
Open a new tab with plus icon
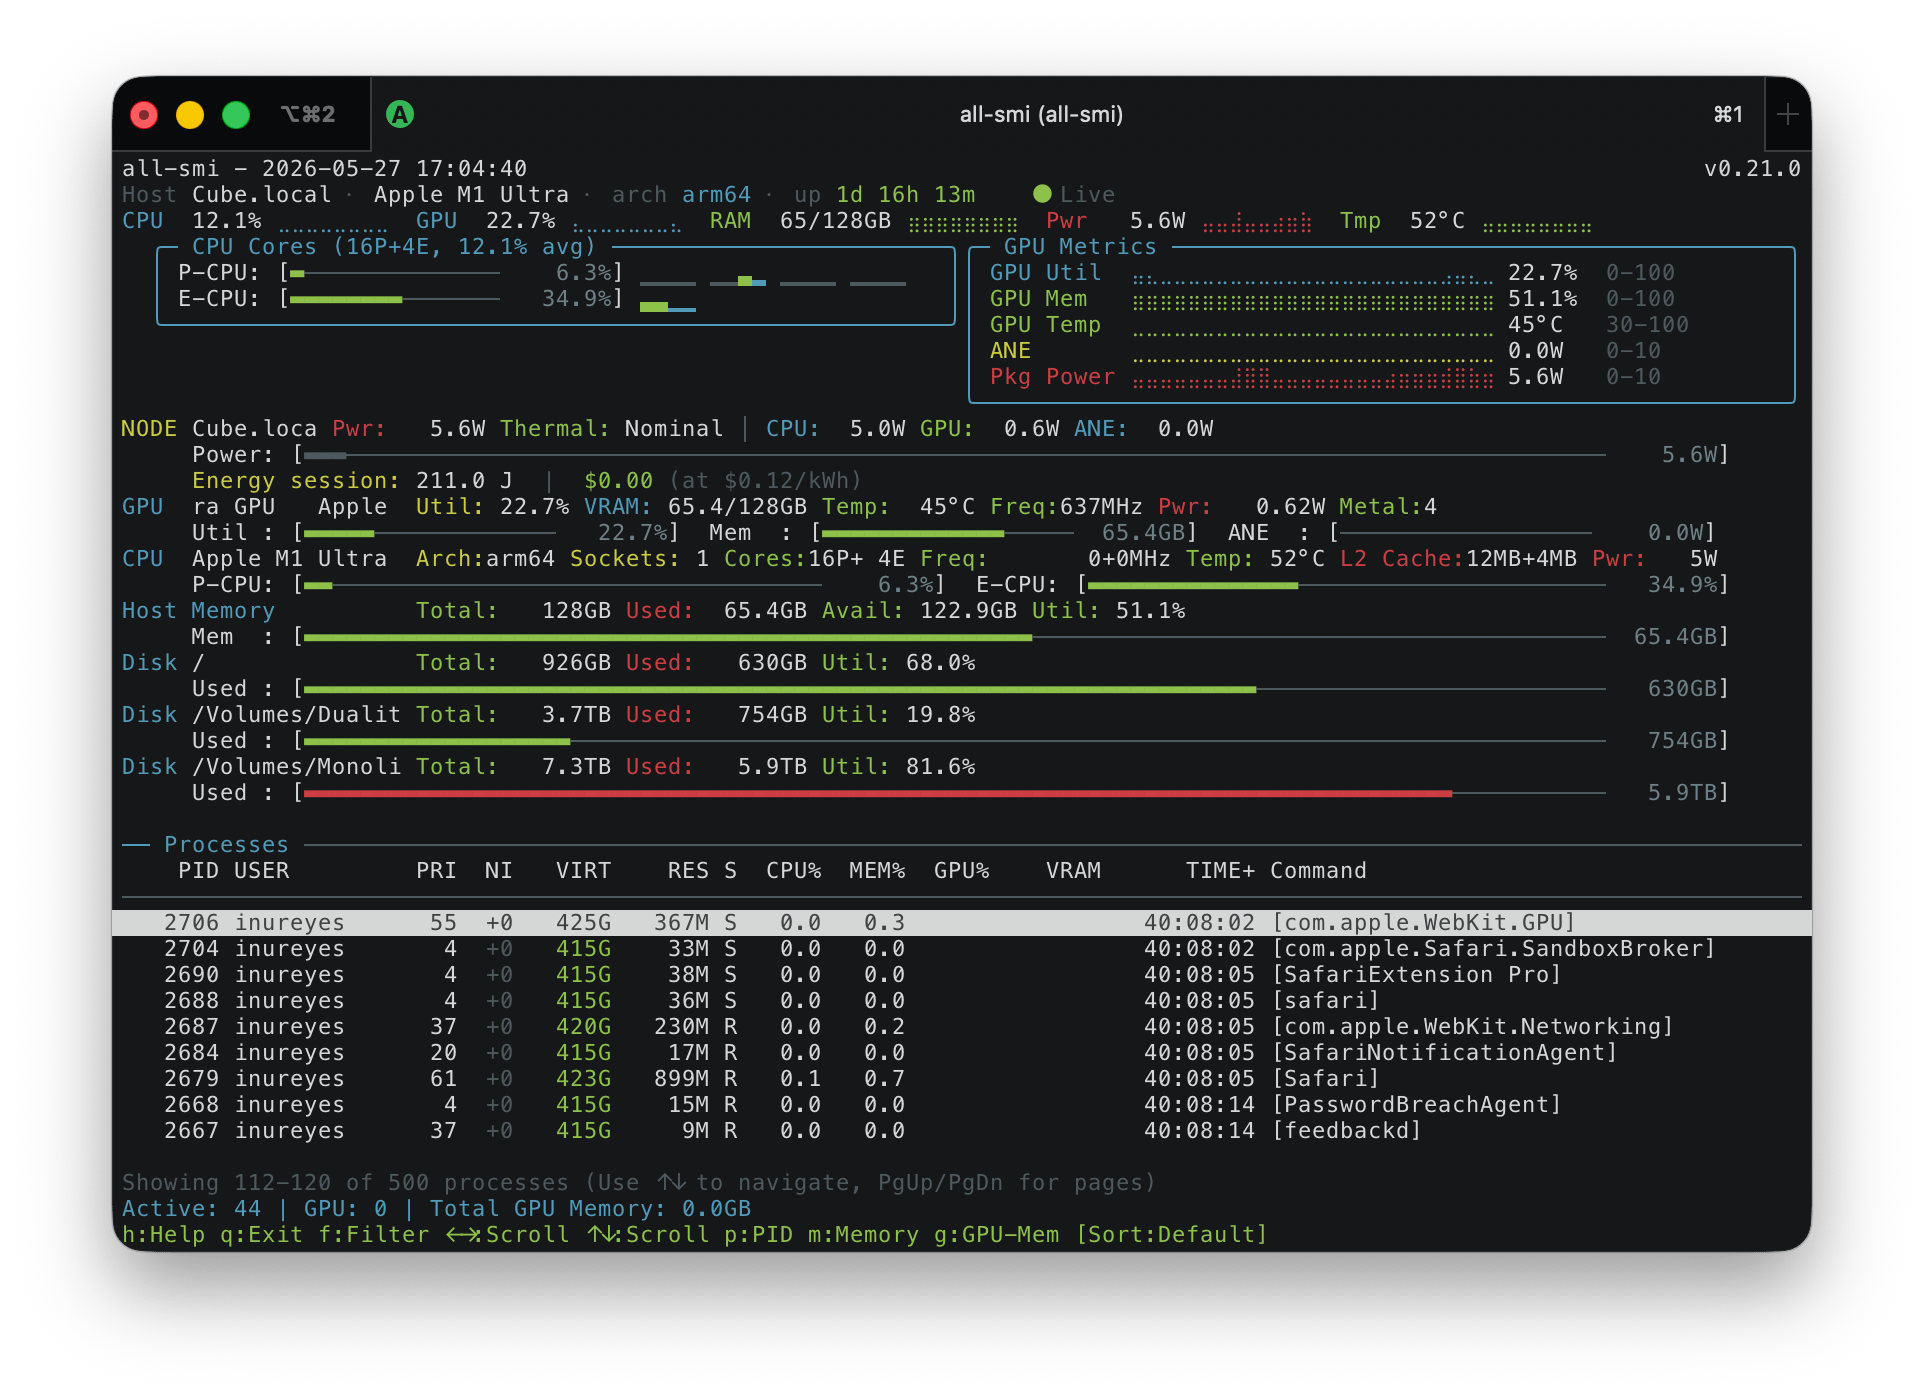coord(1788,115)
